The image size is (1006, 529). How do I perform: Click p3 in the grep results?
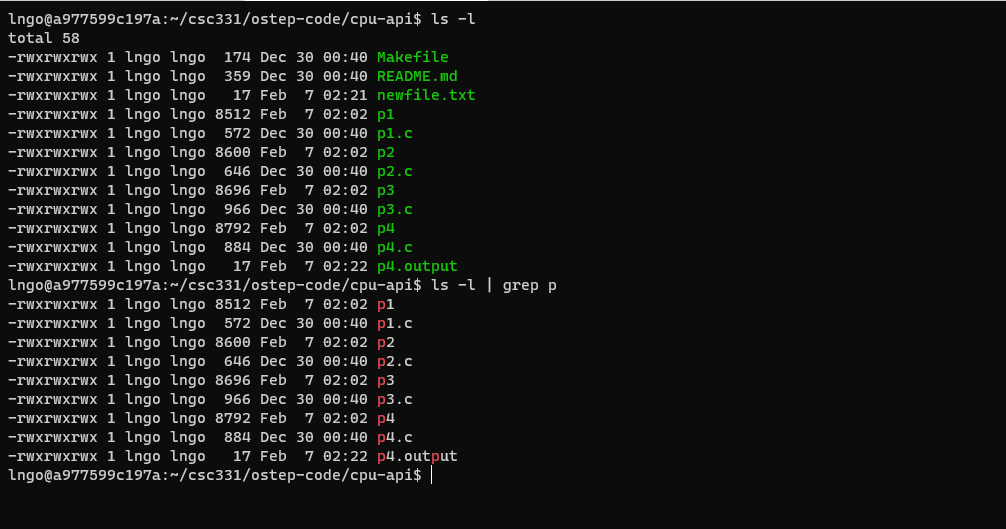386,380
